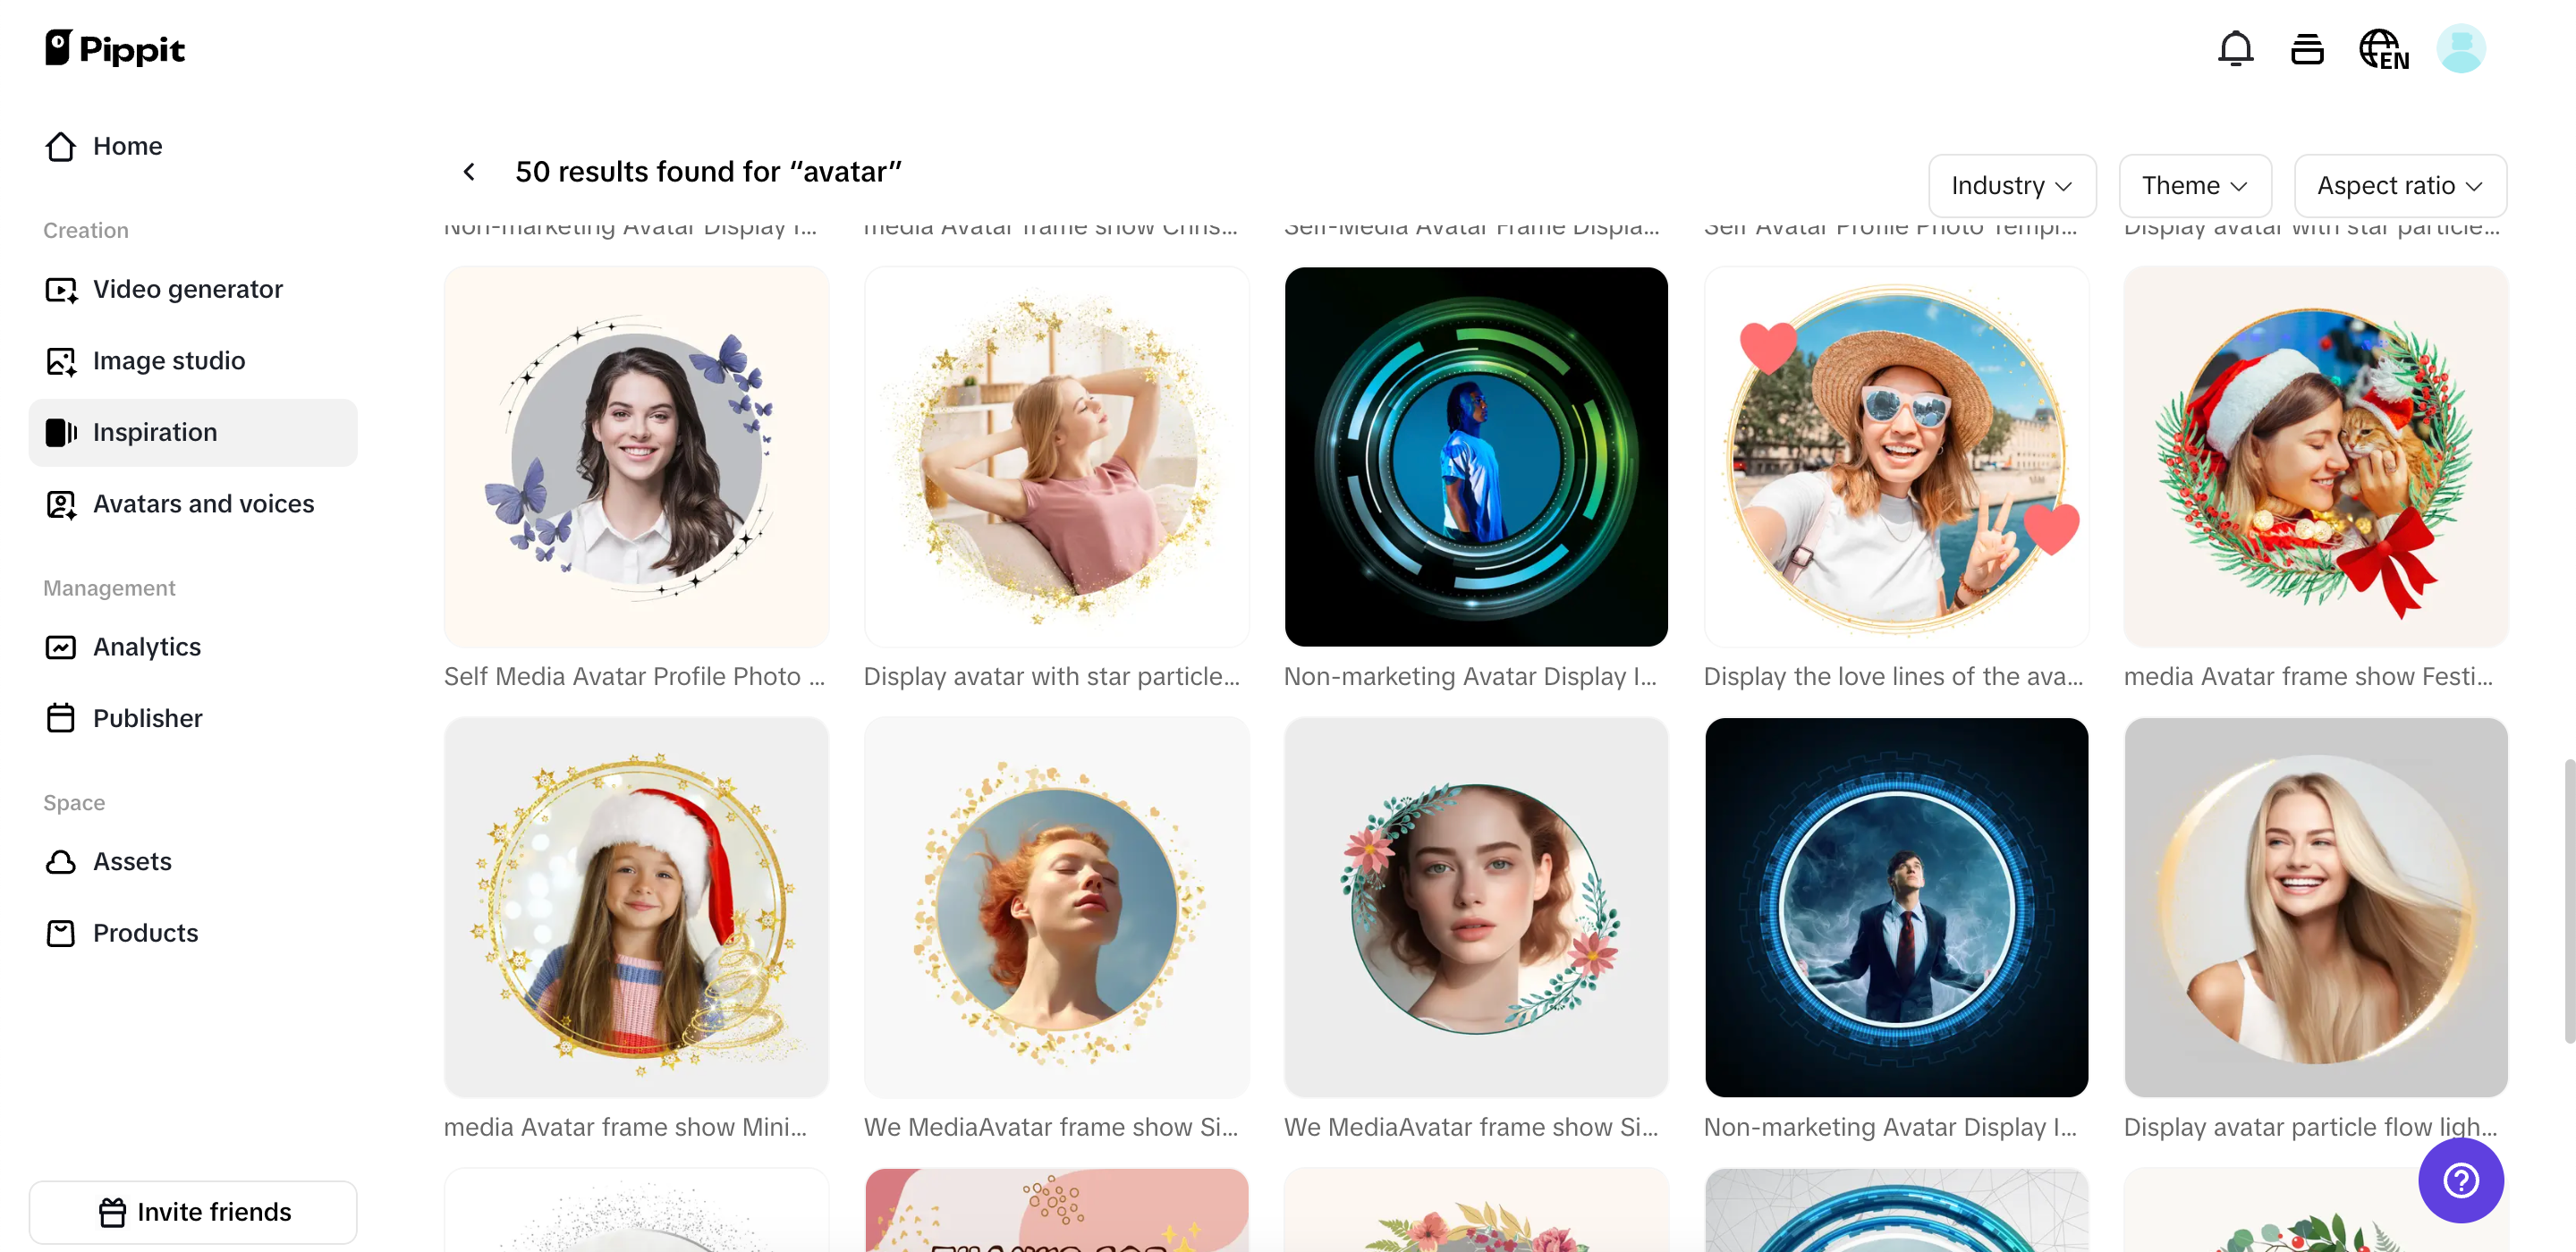The image size is (2576, 1252).
Task: Open the Publisher section
Action: 147,718
